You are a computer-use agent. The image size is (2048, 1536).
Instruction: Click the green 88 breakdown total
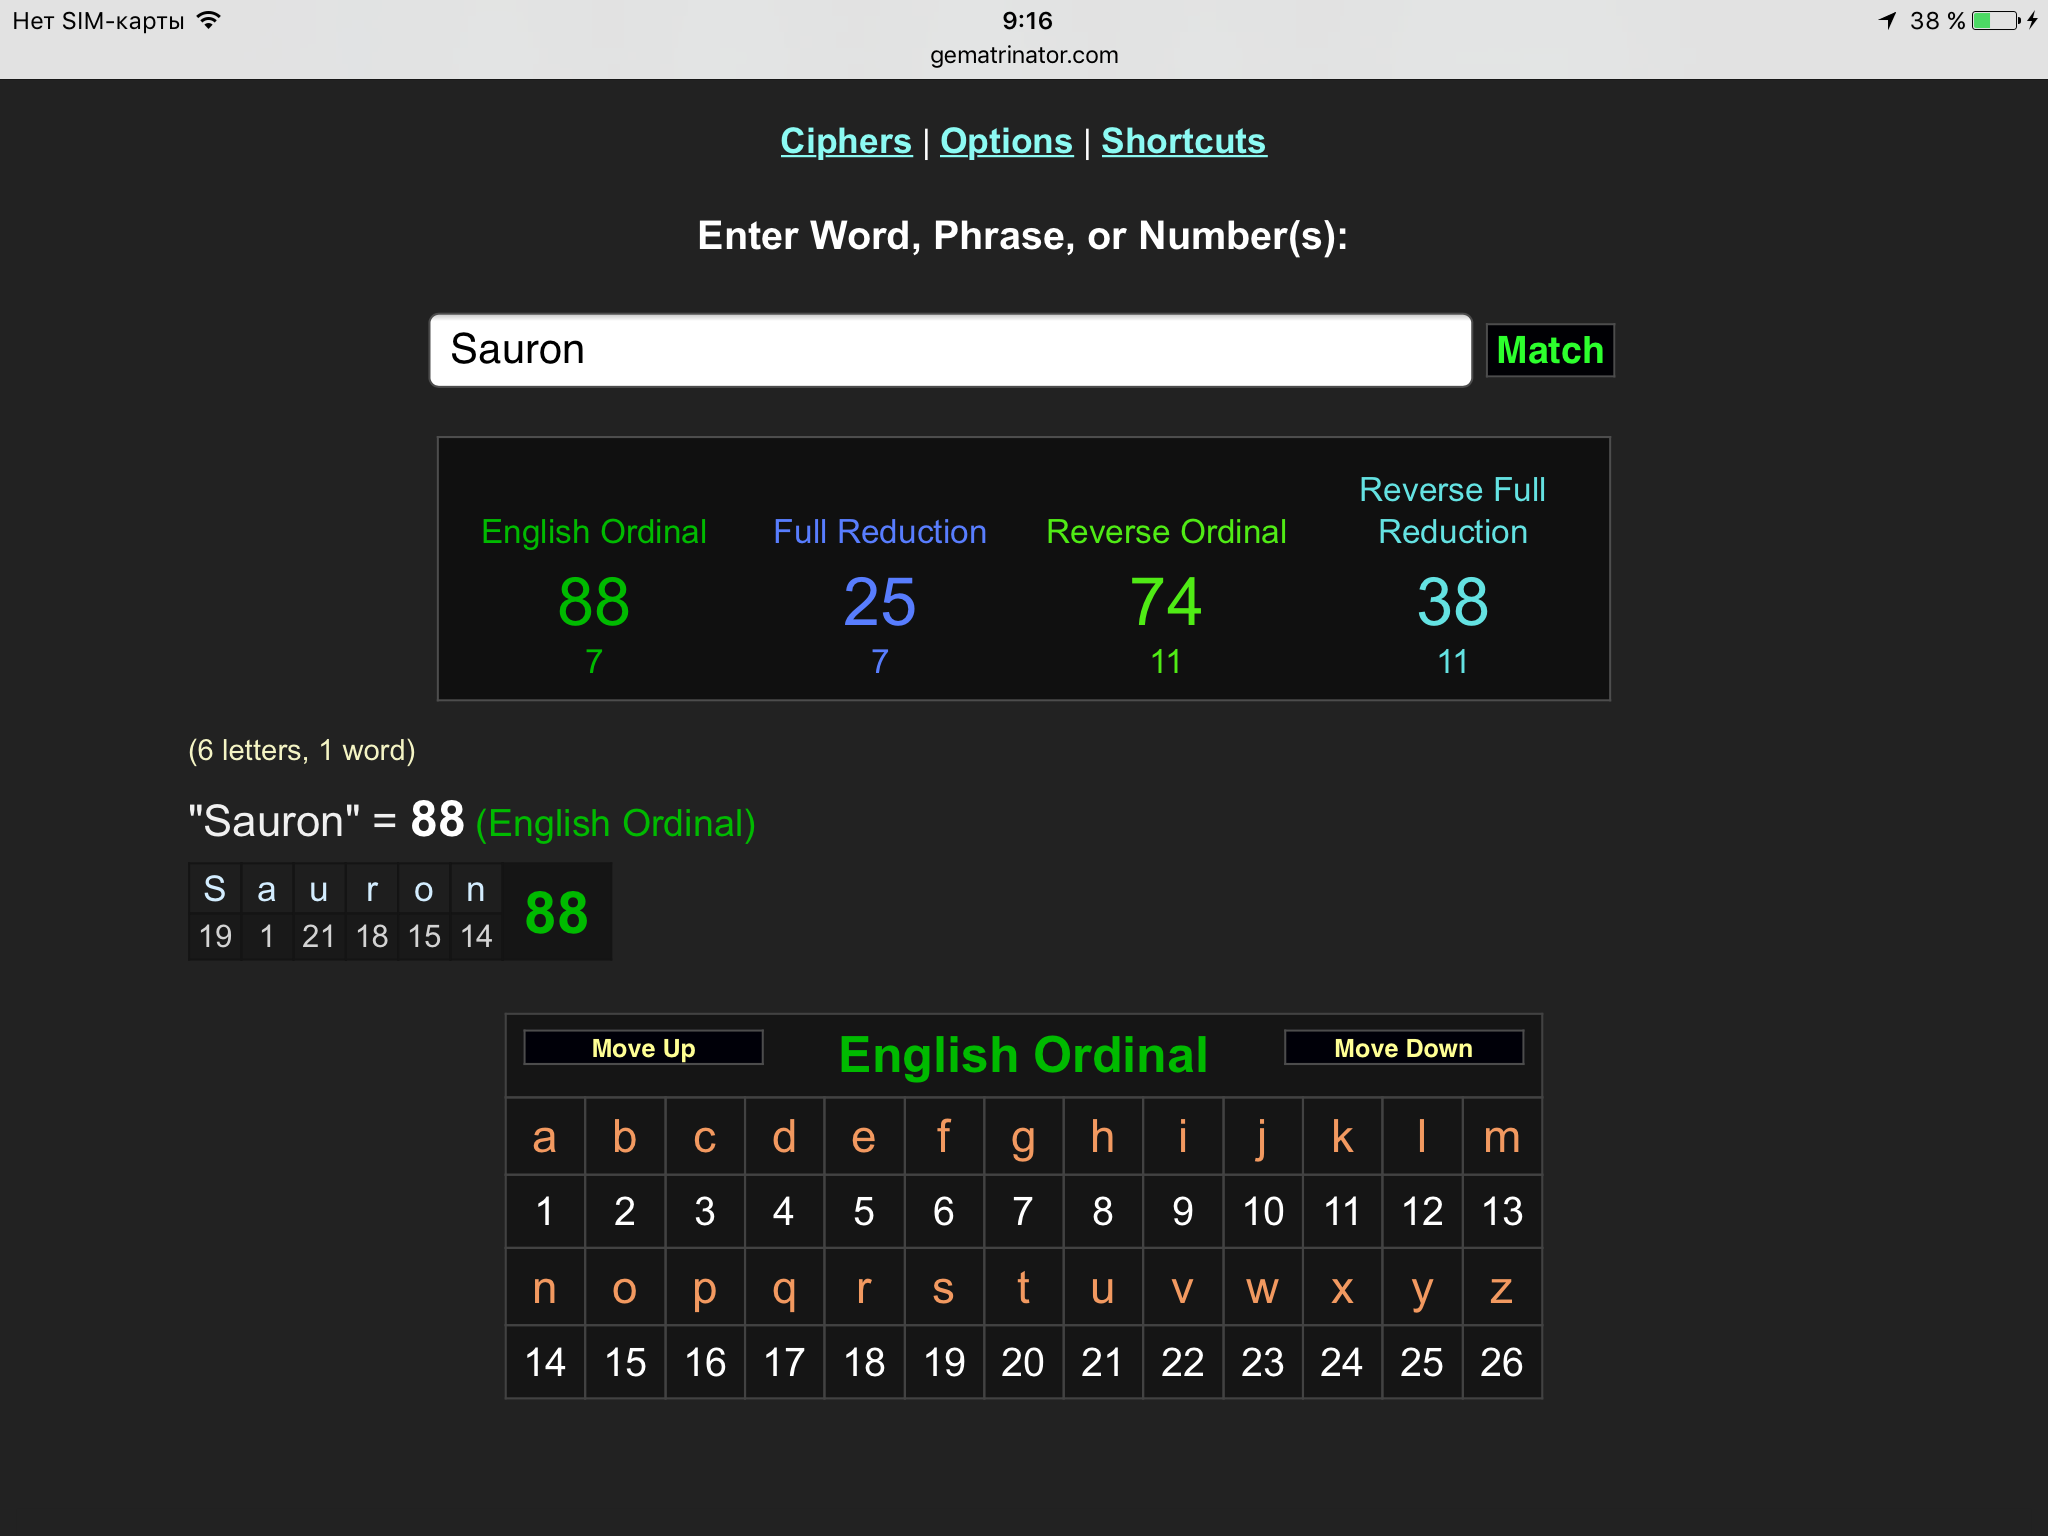click(556, 913)
